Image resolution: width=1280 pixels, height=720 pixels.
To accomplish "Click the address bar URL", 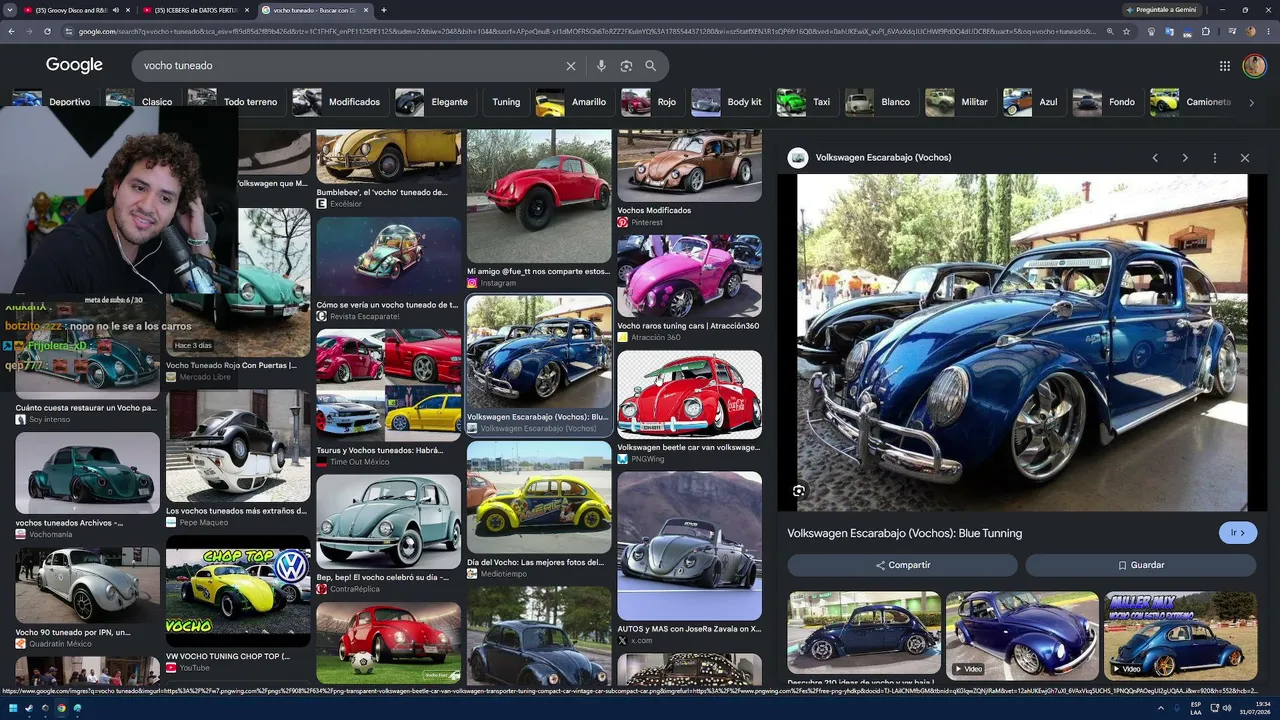I will [x=587, y=31].
